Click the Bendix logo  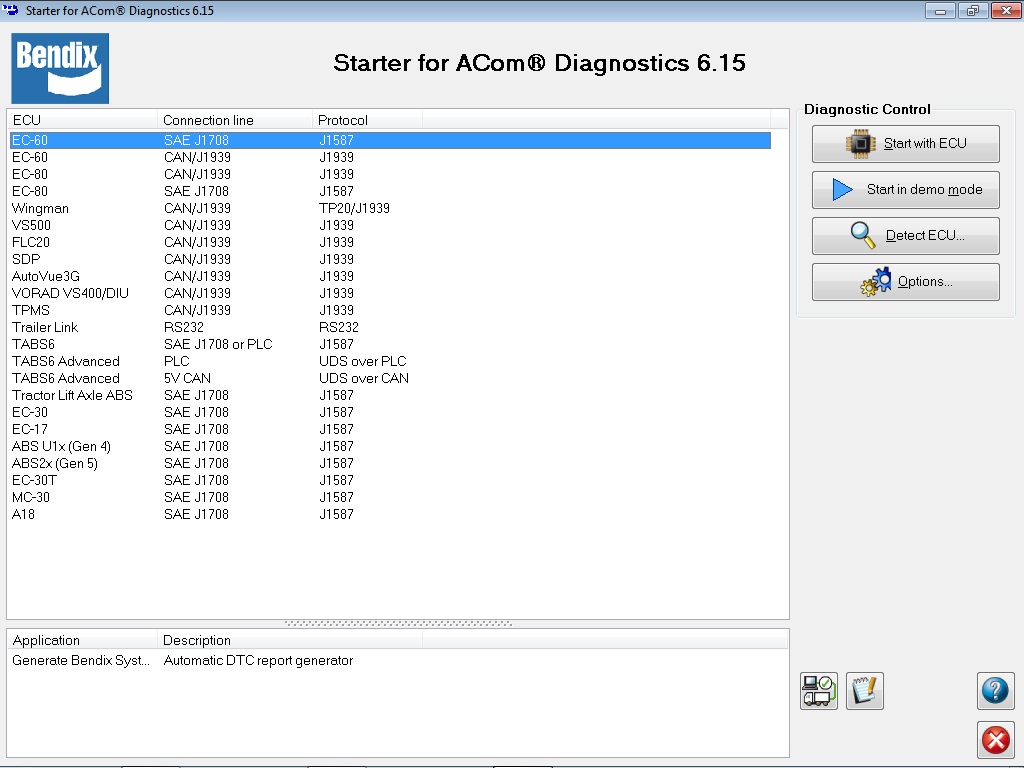(x=60, y=69)
